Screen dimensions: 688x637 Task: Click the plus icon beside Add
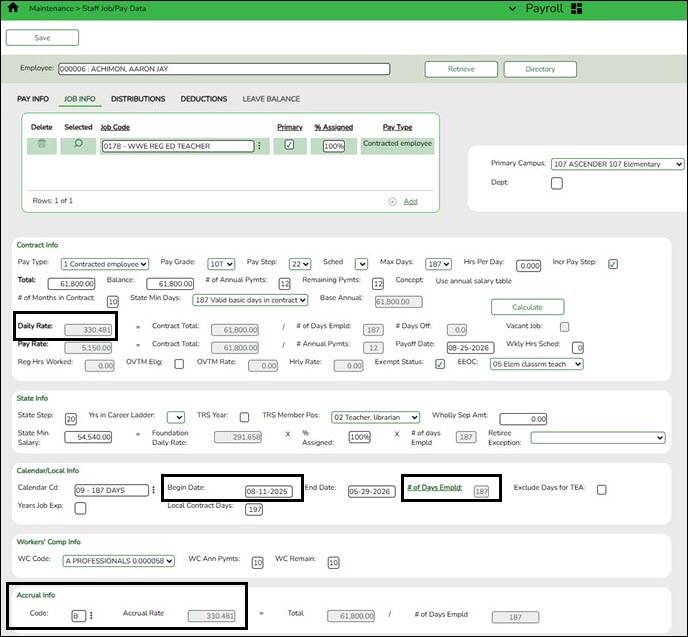(x=392, y=201)
